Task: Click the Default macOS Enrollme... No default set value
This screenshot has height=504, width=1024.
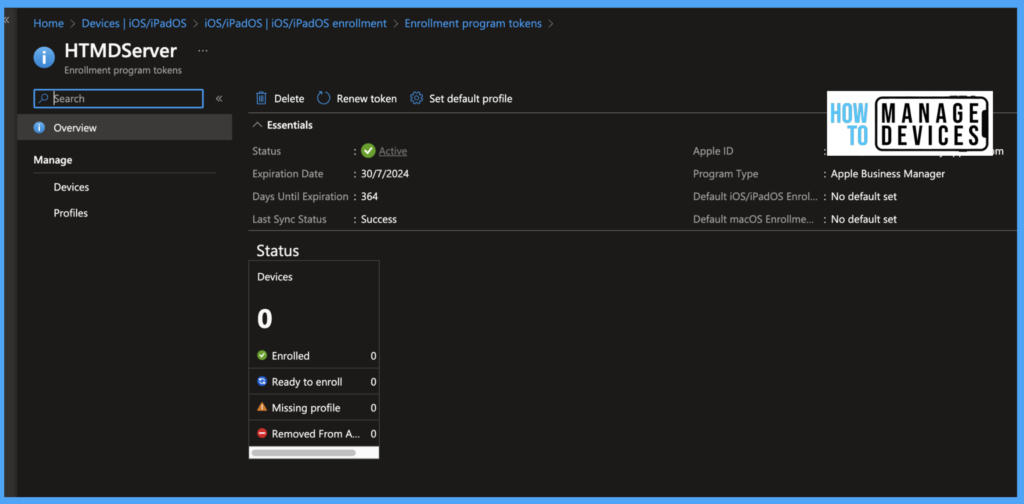Action: click(x=863, y=219)
